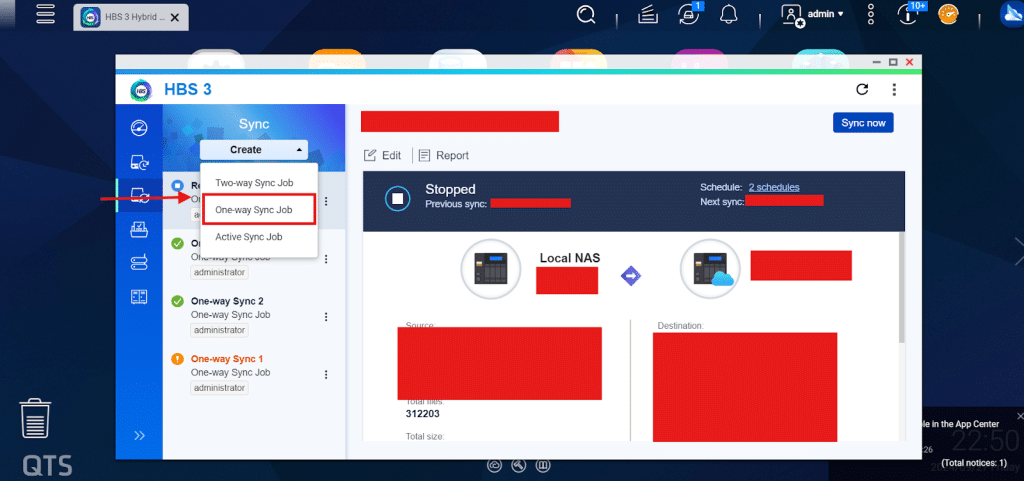Choose Two-way Sync Job from menu
1024x481 pixels.
pyautogui.click(x=254, y=183)
